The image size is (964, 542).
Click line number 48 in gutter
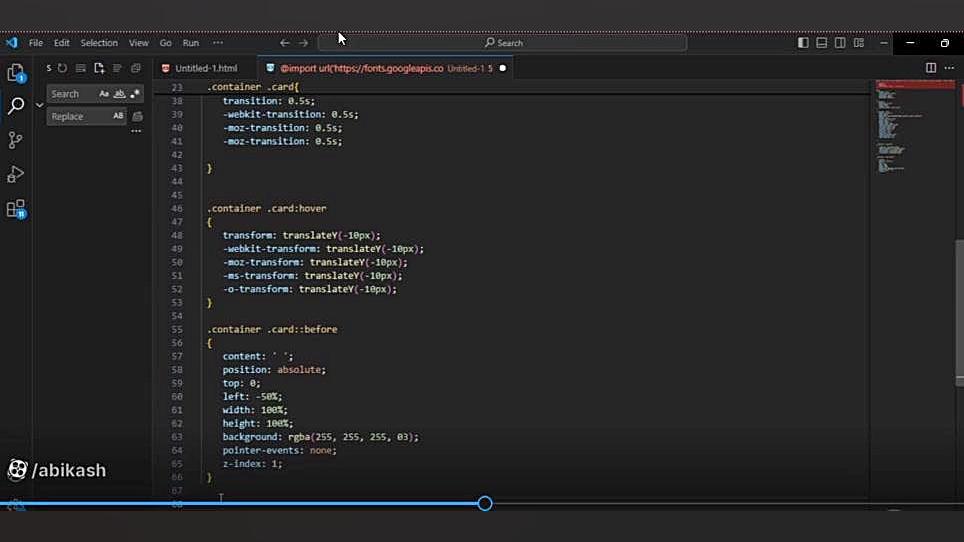(176, 235)
